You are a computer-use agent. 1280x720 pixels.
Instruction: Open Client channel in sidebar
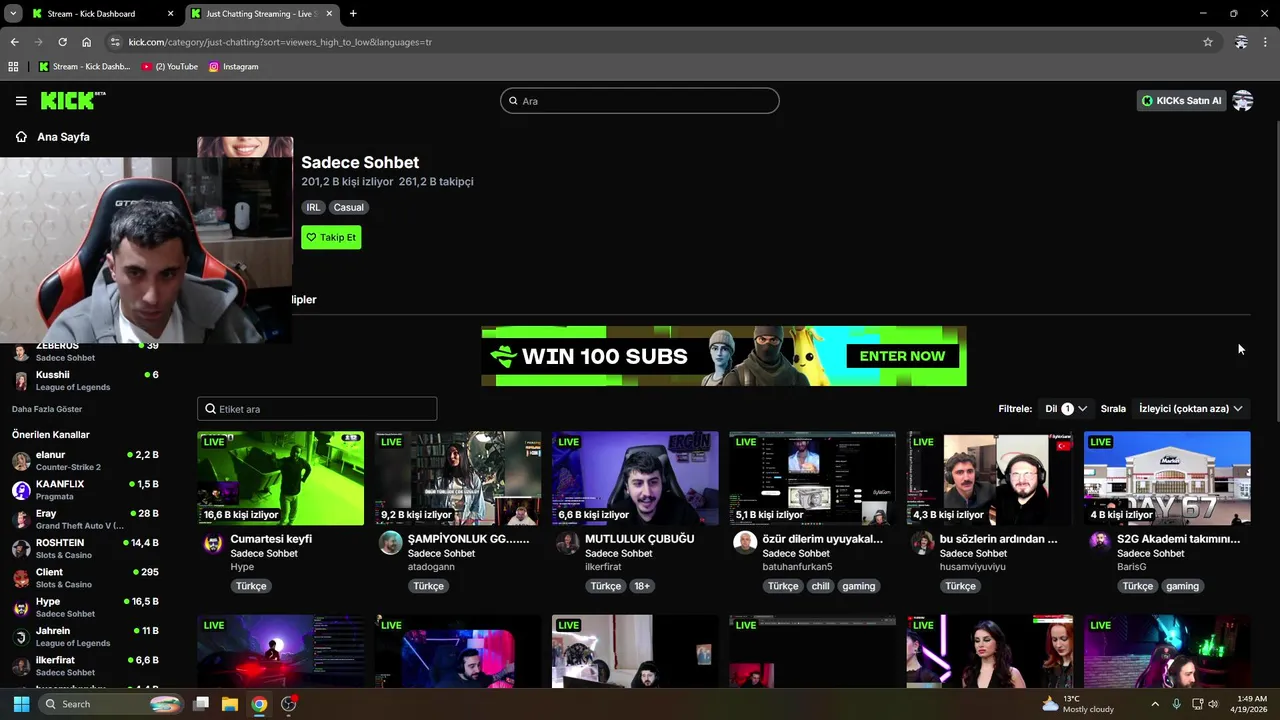(85, 578)
